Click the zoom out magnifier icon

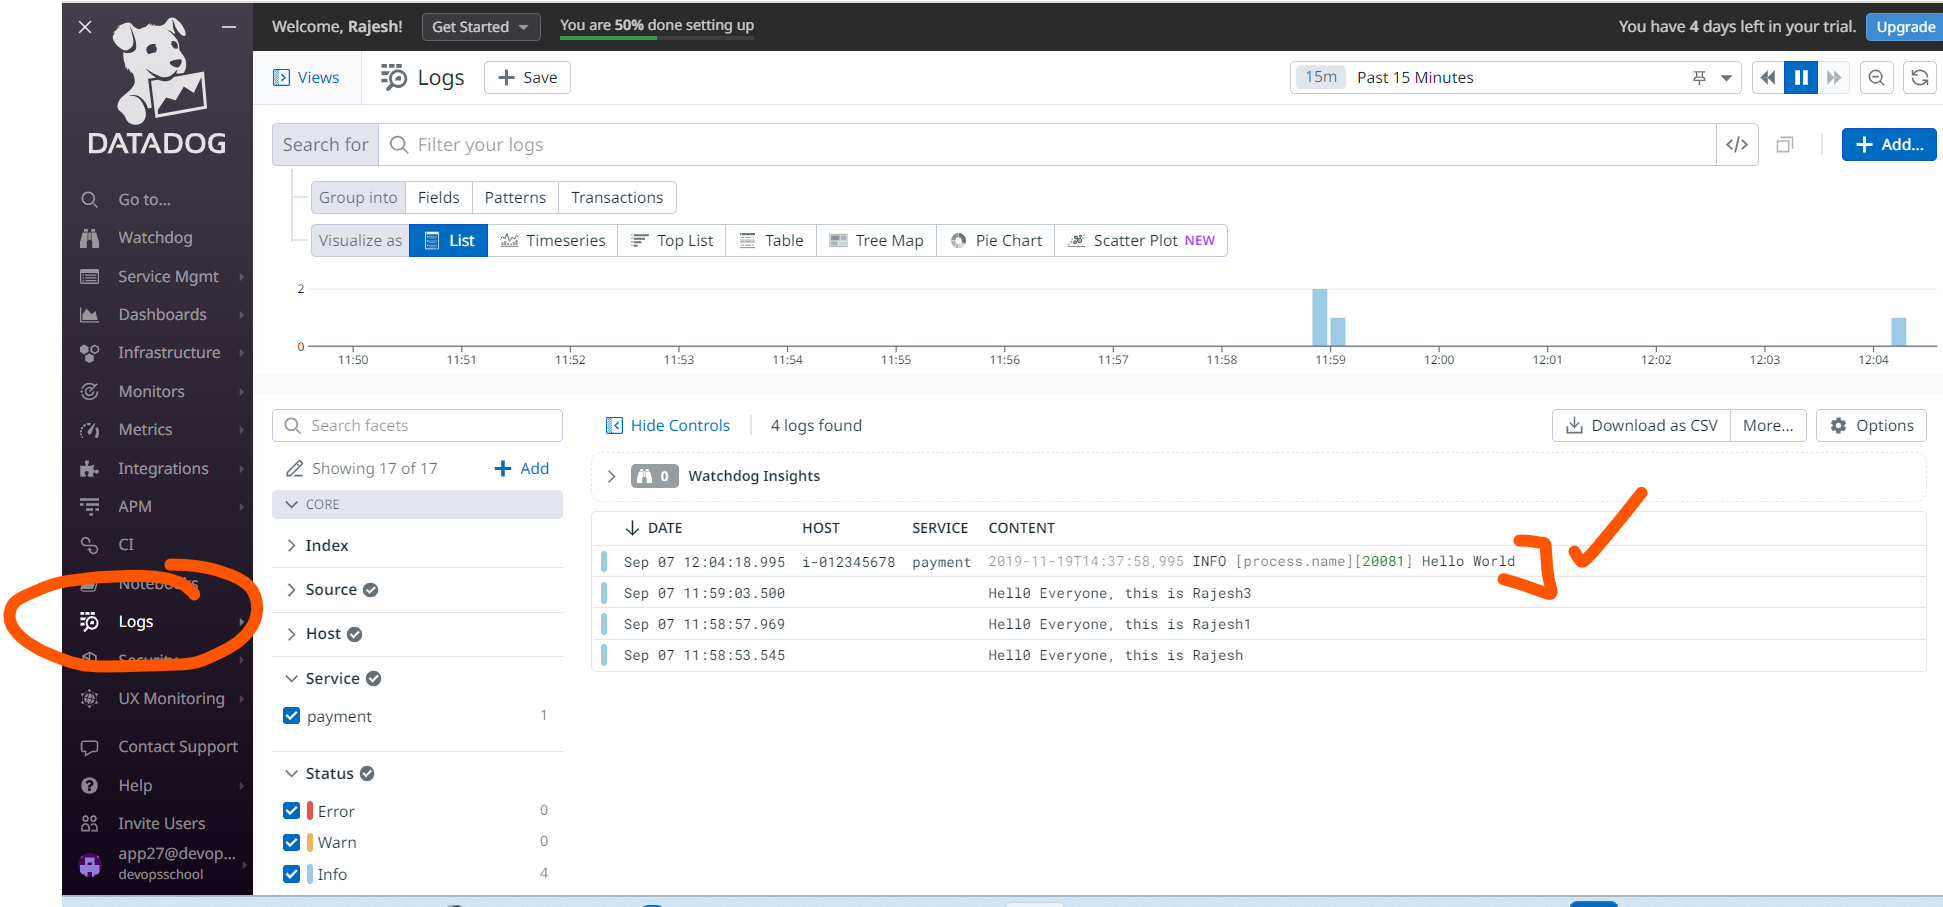(1877, 78)
